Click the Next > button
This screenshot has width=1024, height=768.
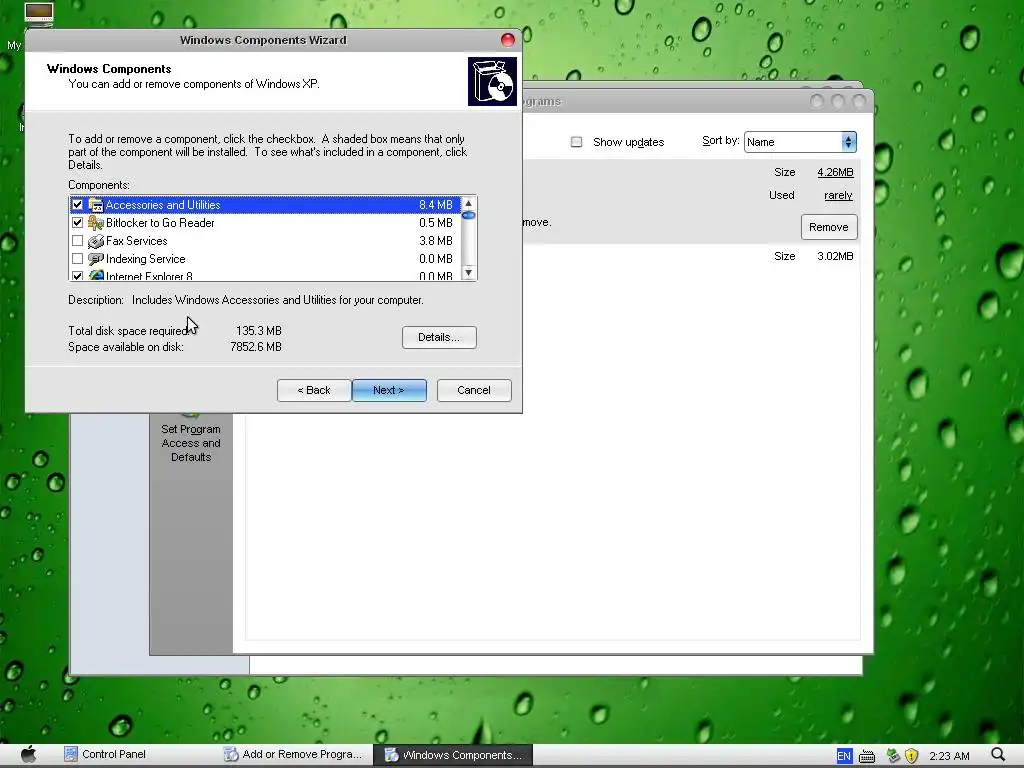389,391
